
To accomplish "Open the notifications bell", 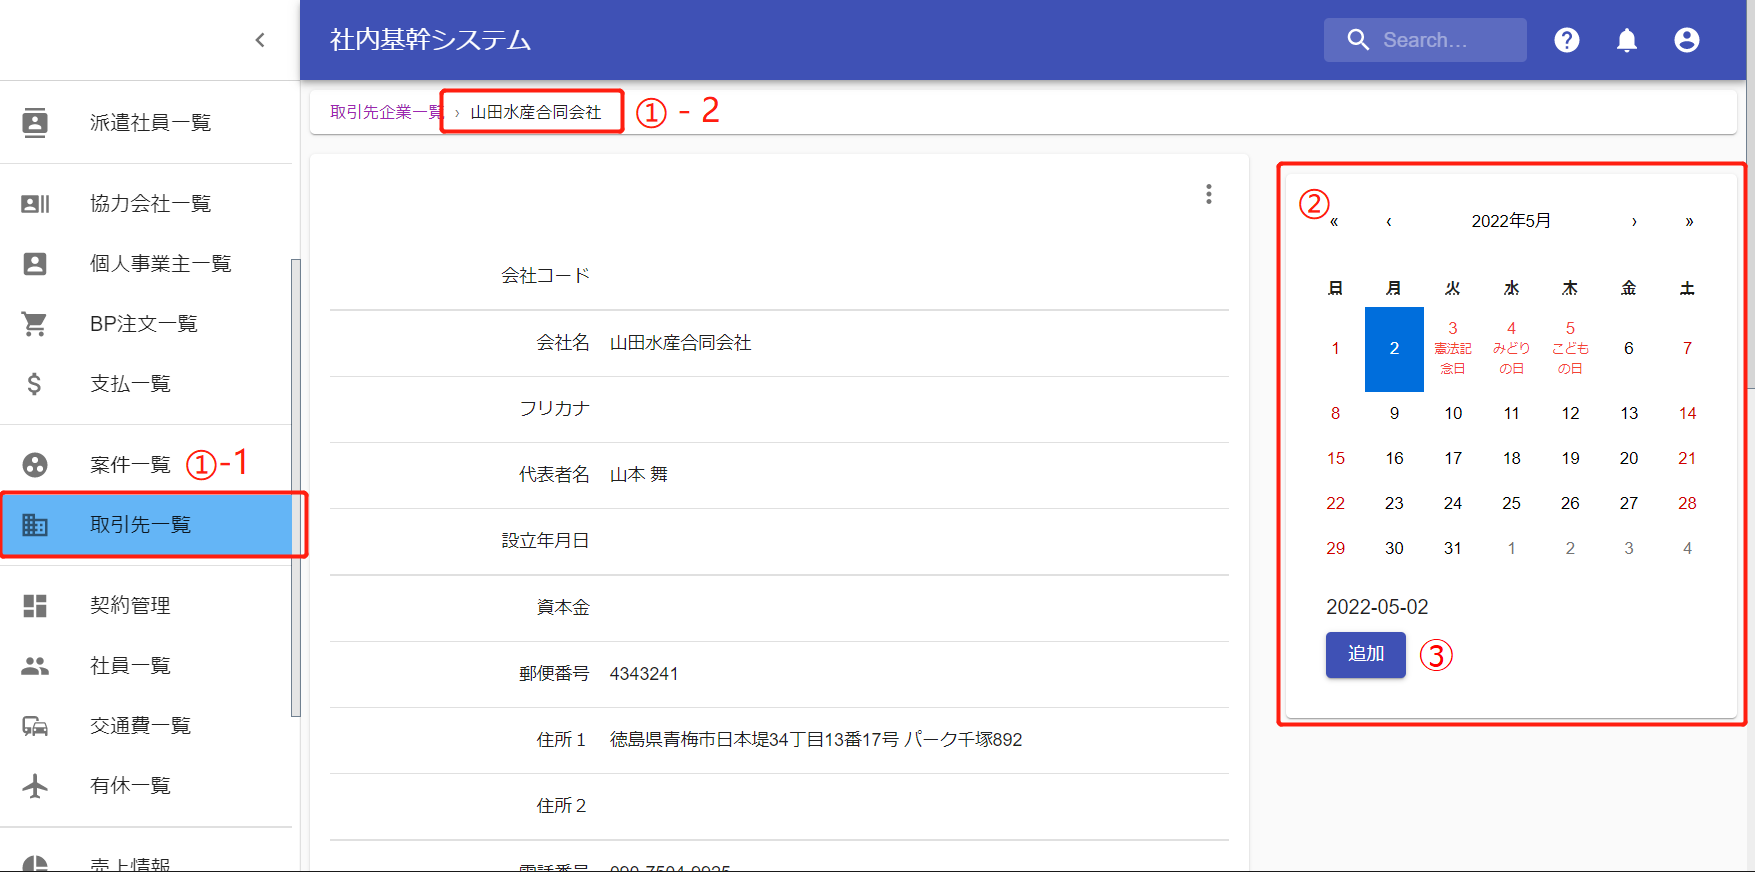I will pyautogui.click(x=1626, y=40).
